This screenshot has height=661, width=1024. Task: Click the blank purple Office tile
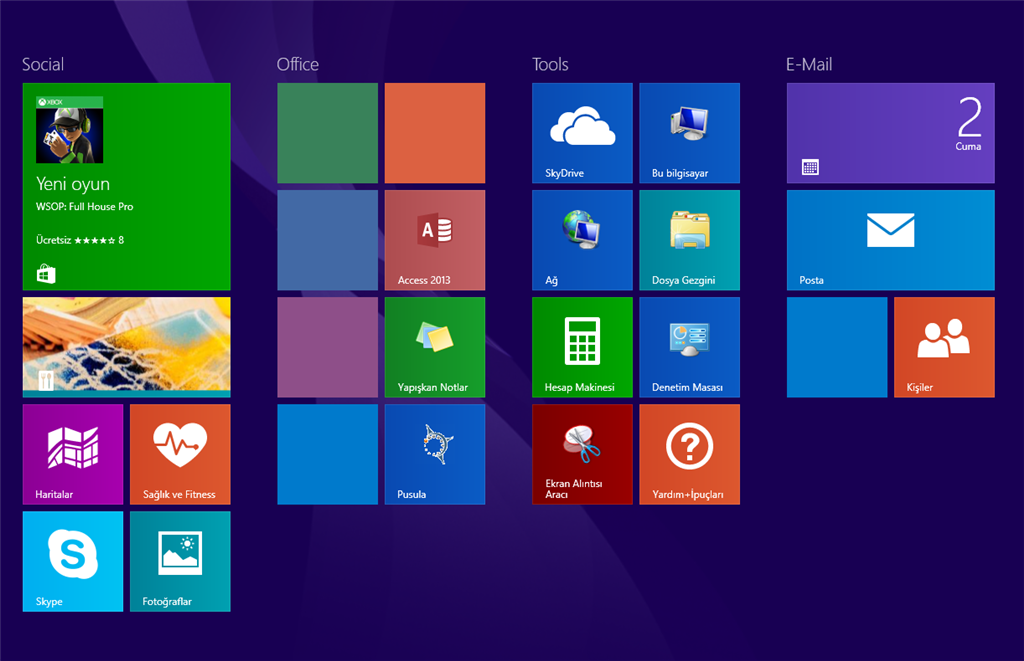(x=327, y=347)
